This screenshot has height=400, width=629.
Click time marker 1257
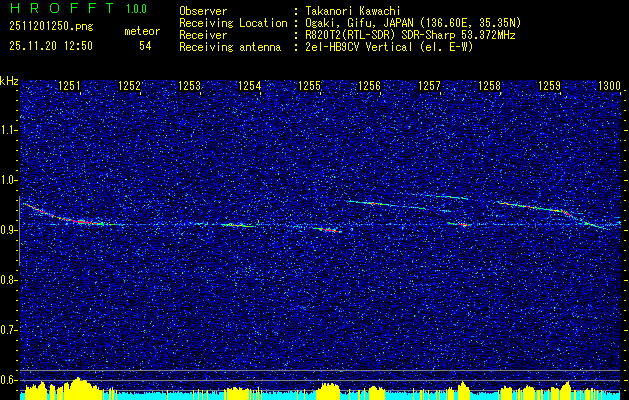tap(430, 86)
